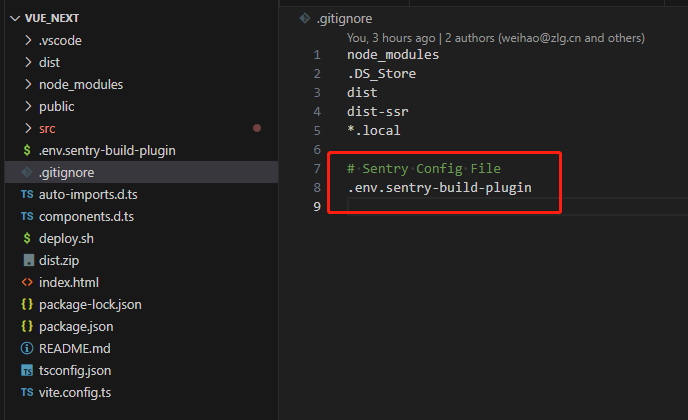The width and height of the screenshot is (688, 420).
Task: Place cursor on empty line 9
Action: pos(450,207)
